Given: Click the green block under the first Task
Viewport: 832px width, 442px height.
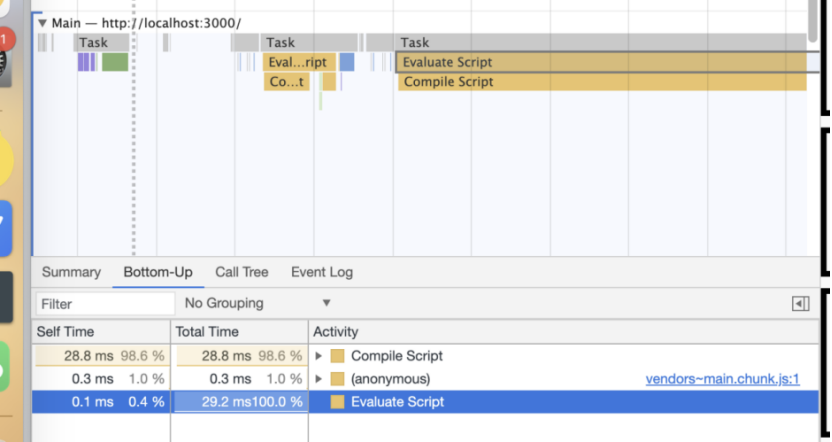Looking at the screenshot, I should pos(115,62).
